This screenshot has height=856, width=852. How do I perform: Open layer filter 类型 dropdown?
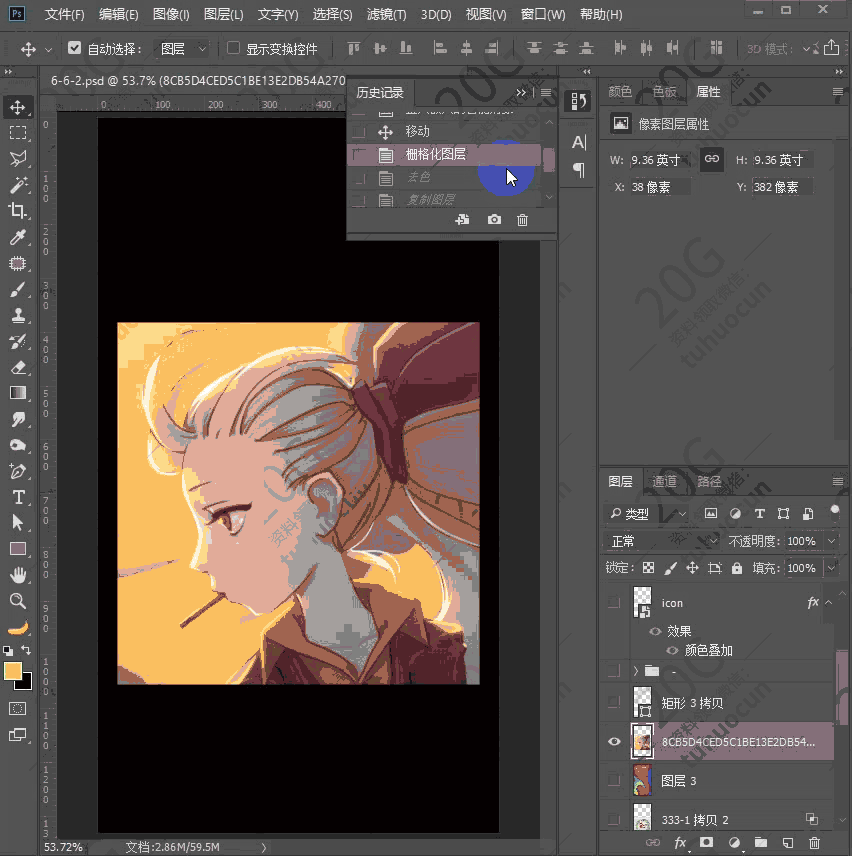(648, 514)
